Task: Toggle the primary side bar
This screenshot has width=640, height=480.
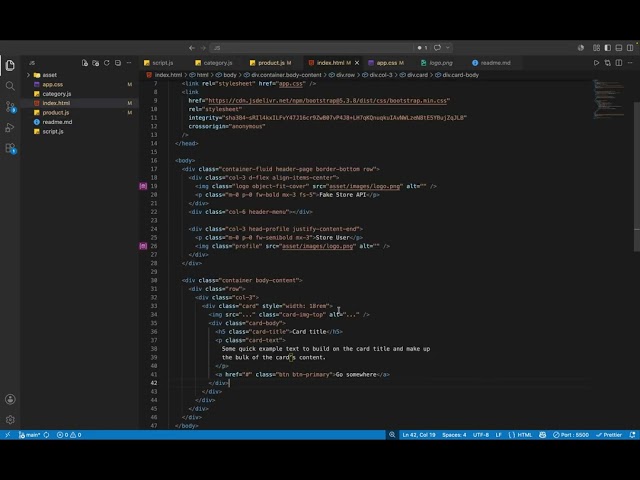Action: coord(608,48)
